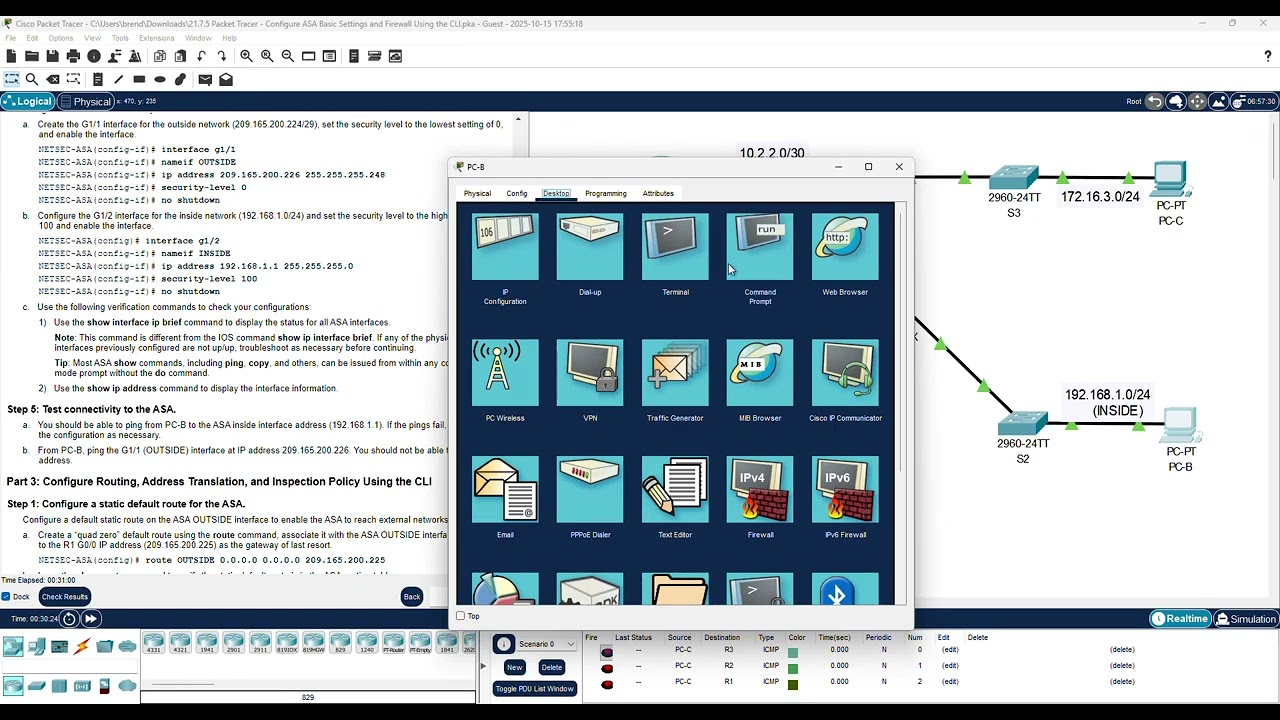Viewport: 1280px width, 720px height.
Task: Click PC-B on the topology
Action: pos(1181,425)
